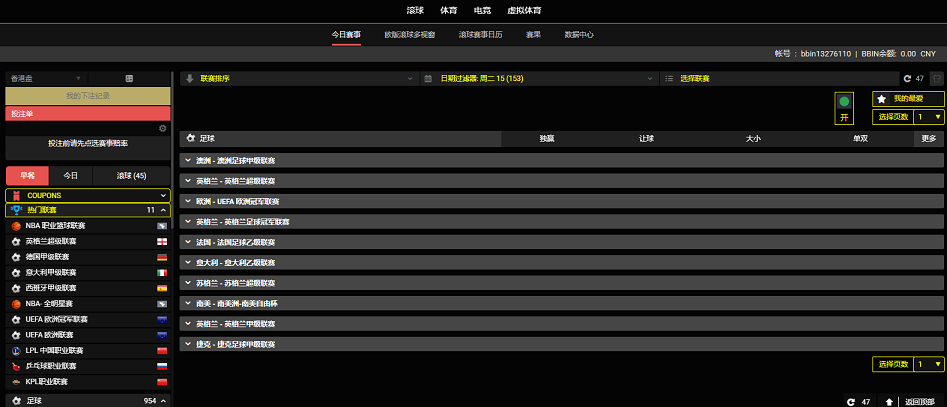Toggle the green 开 switch
947x407 pixels.
844,102
